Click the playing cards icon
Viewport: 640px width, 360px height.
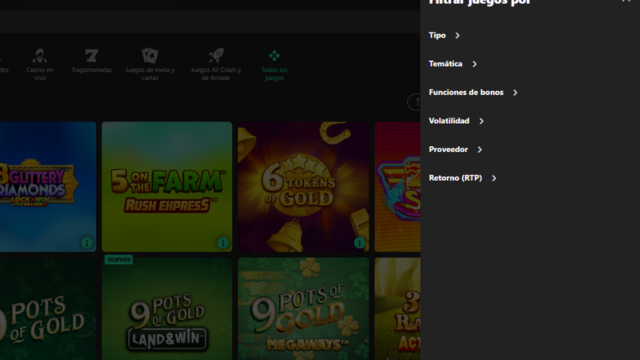(x=150, y=56)
